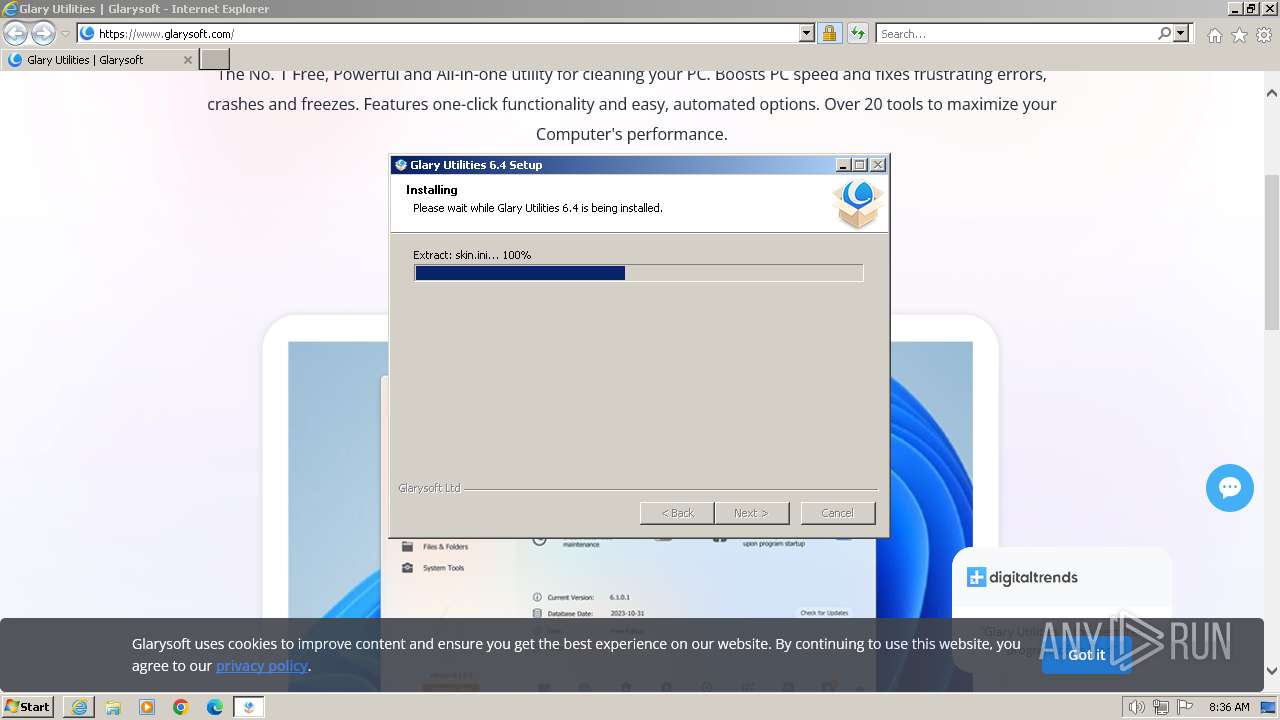Click the installation progress bar
The width and height of the screenshot is (1280, 720).
[638, 273]
